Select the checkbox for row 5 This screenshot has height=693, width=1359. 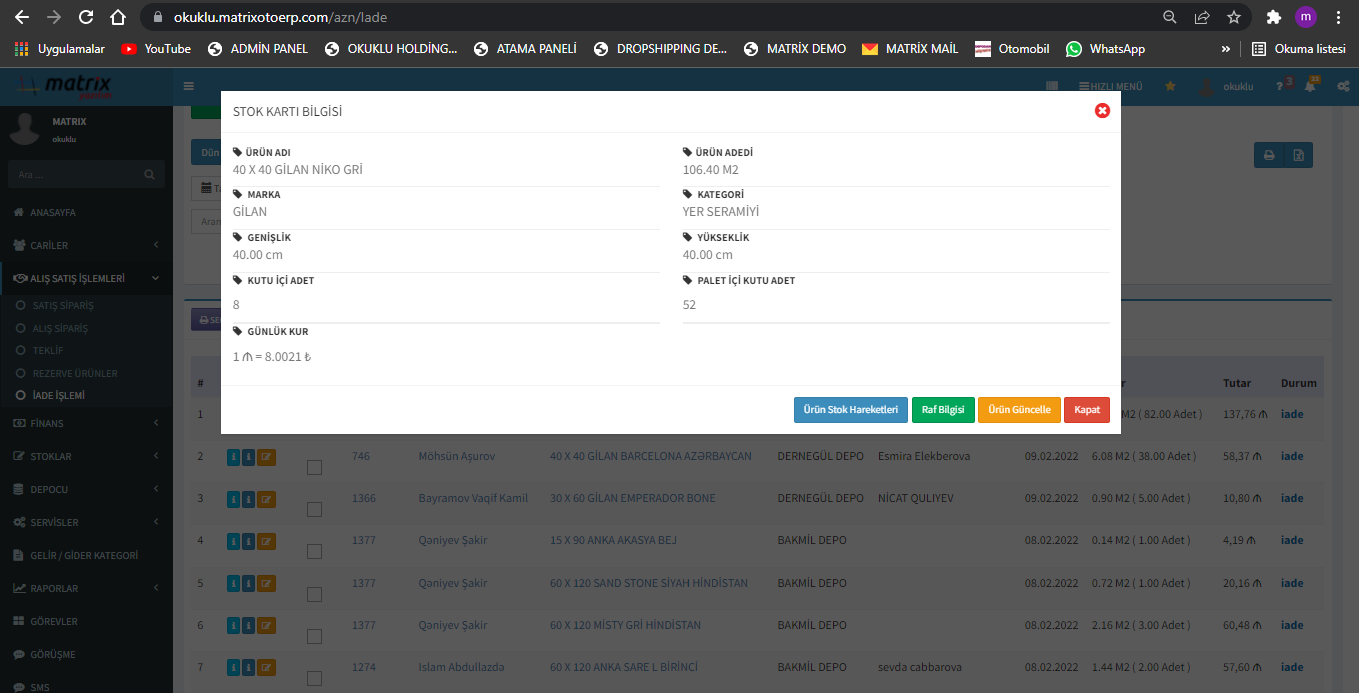314,594
